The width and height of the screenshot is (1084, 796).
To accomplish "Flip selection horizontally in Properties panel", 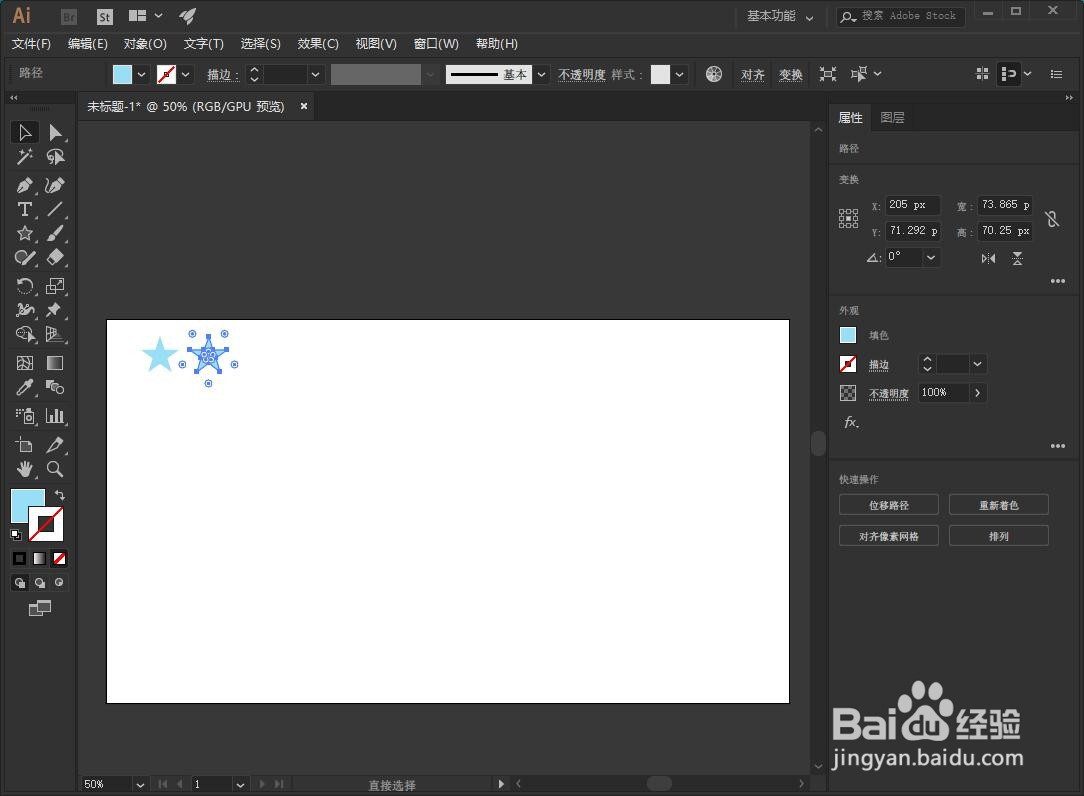I will [x=988, y=259].
